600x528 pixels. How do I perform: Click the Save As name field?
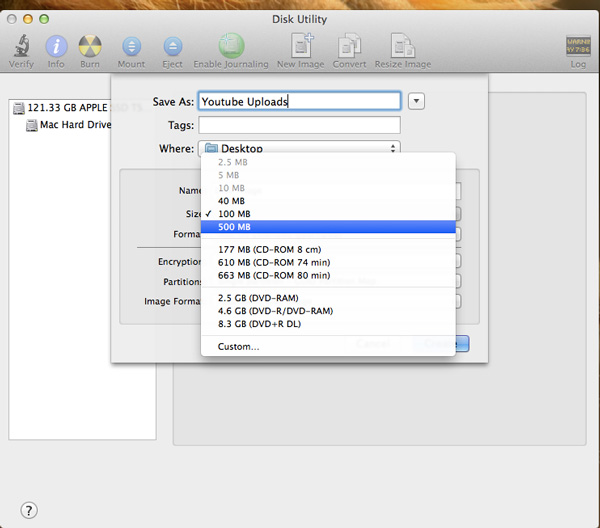299,101
